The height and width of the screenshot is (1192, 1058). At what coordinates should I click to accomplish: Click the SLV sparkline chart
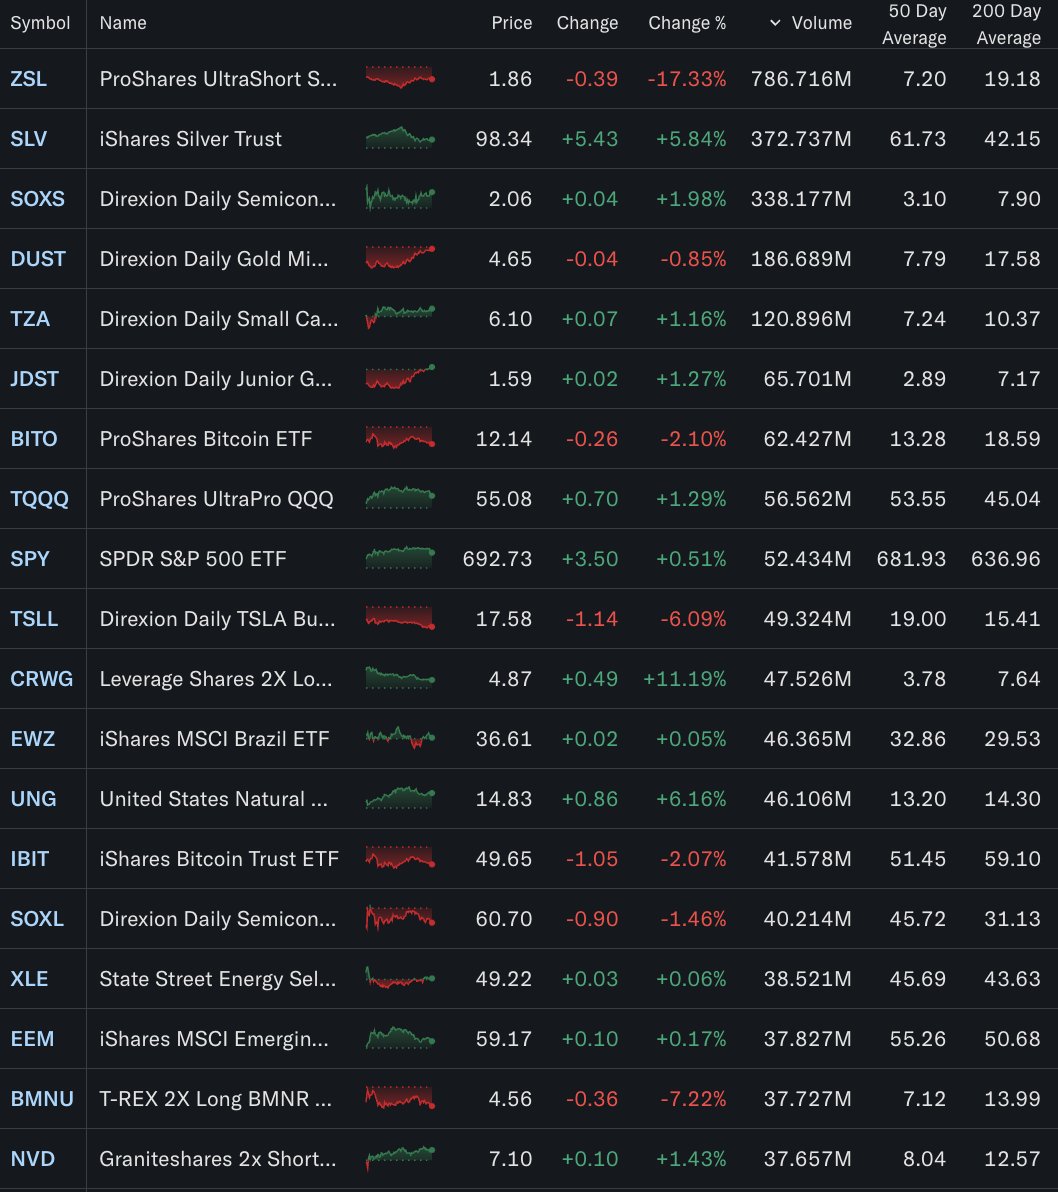pyautogui.click(x=400, y=138)
